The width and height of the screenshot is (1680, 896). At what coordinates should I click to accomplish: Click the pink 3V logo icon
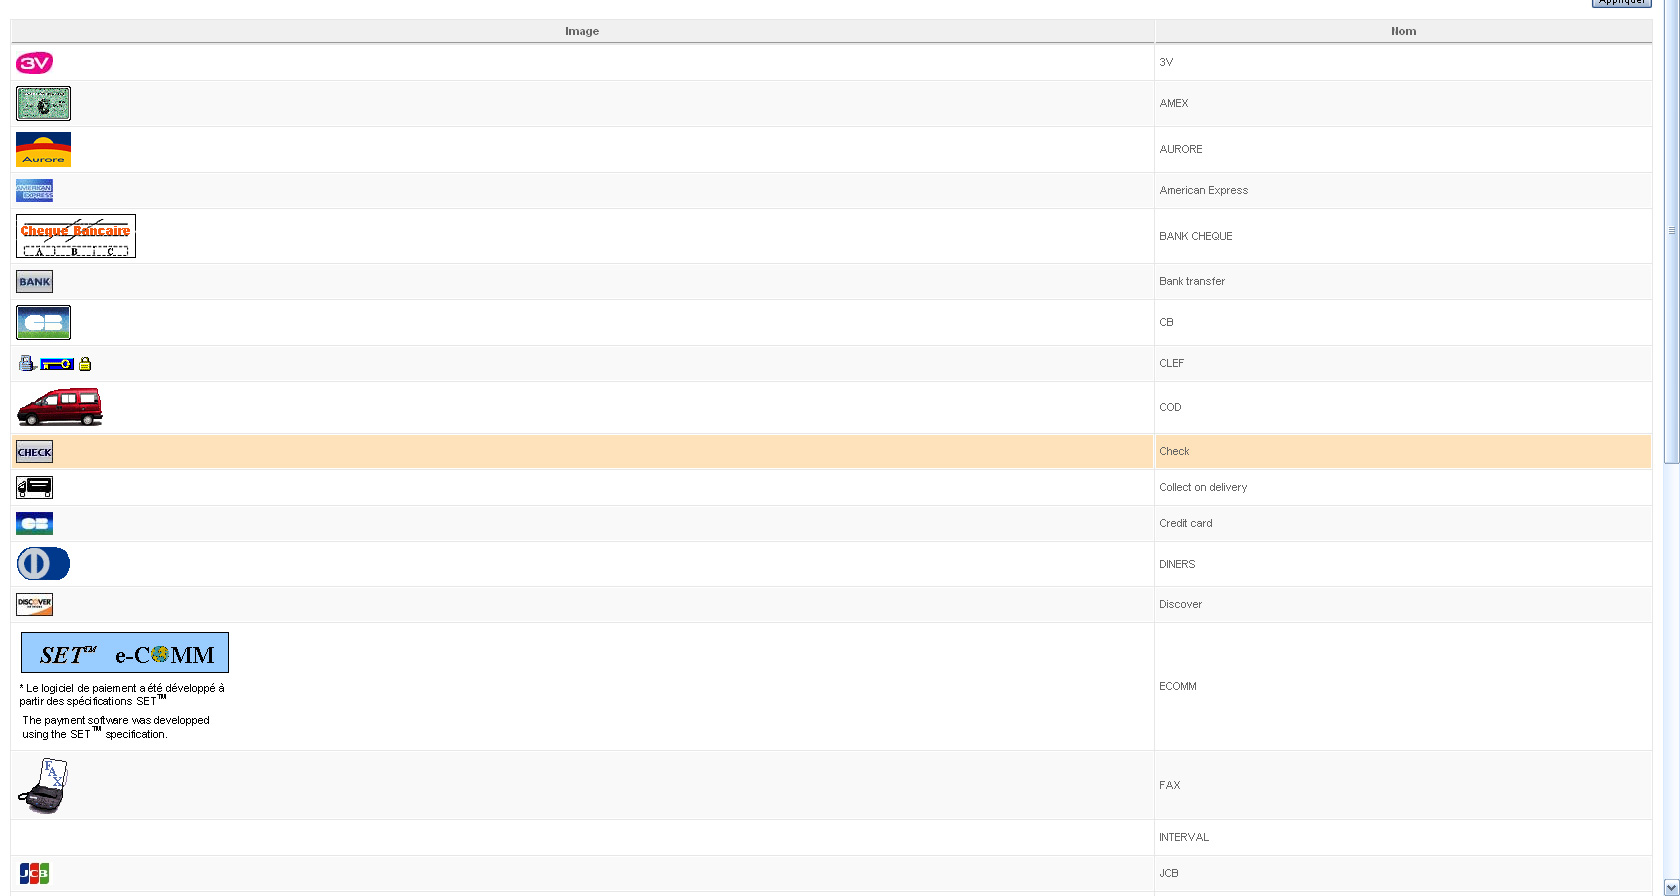pyautogui.click(x=34, y=63)
